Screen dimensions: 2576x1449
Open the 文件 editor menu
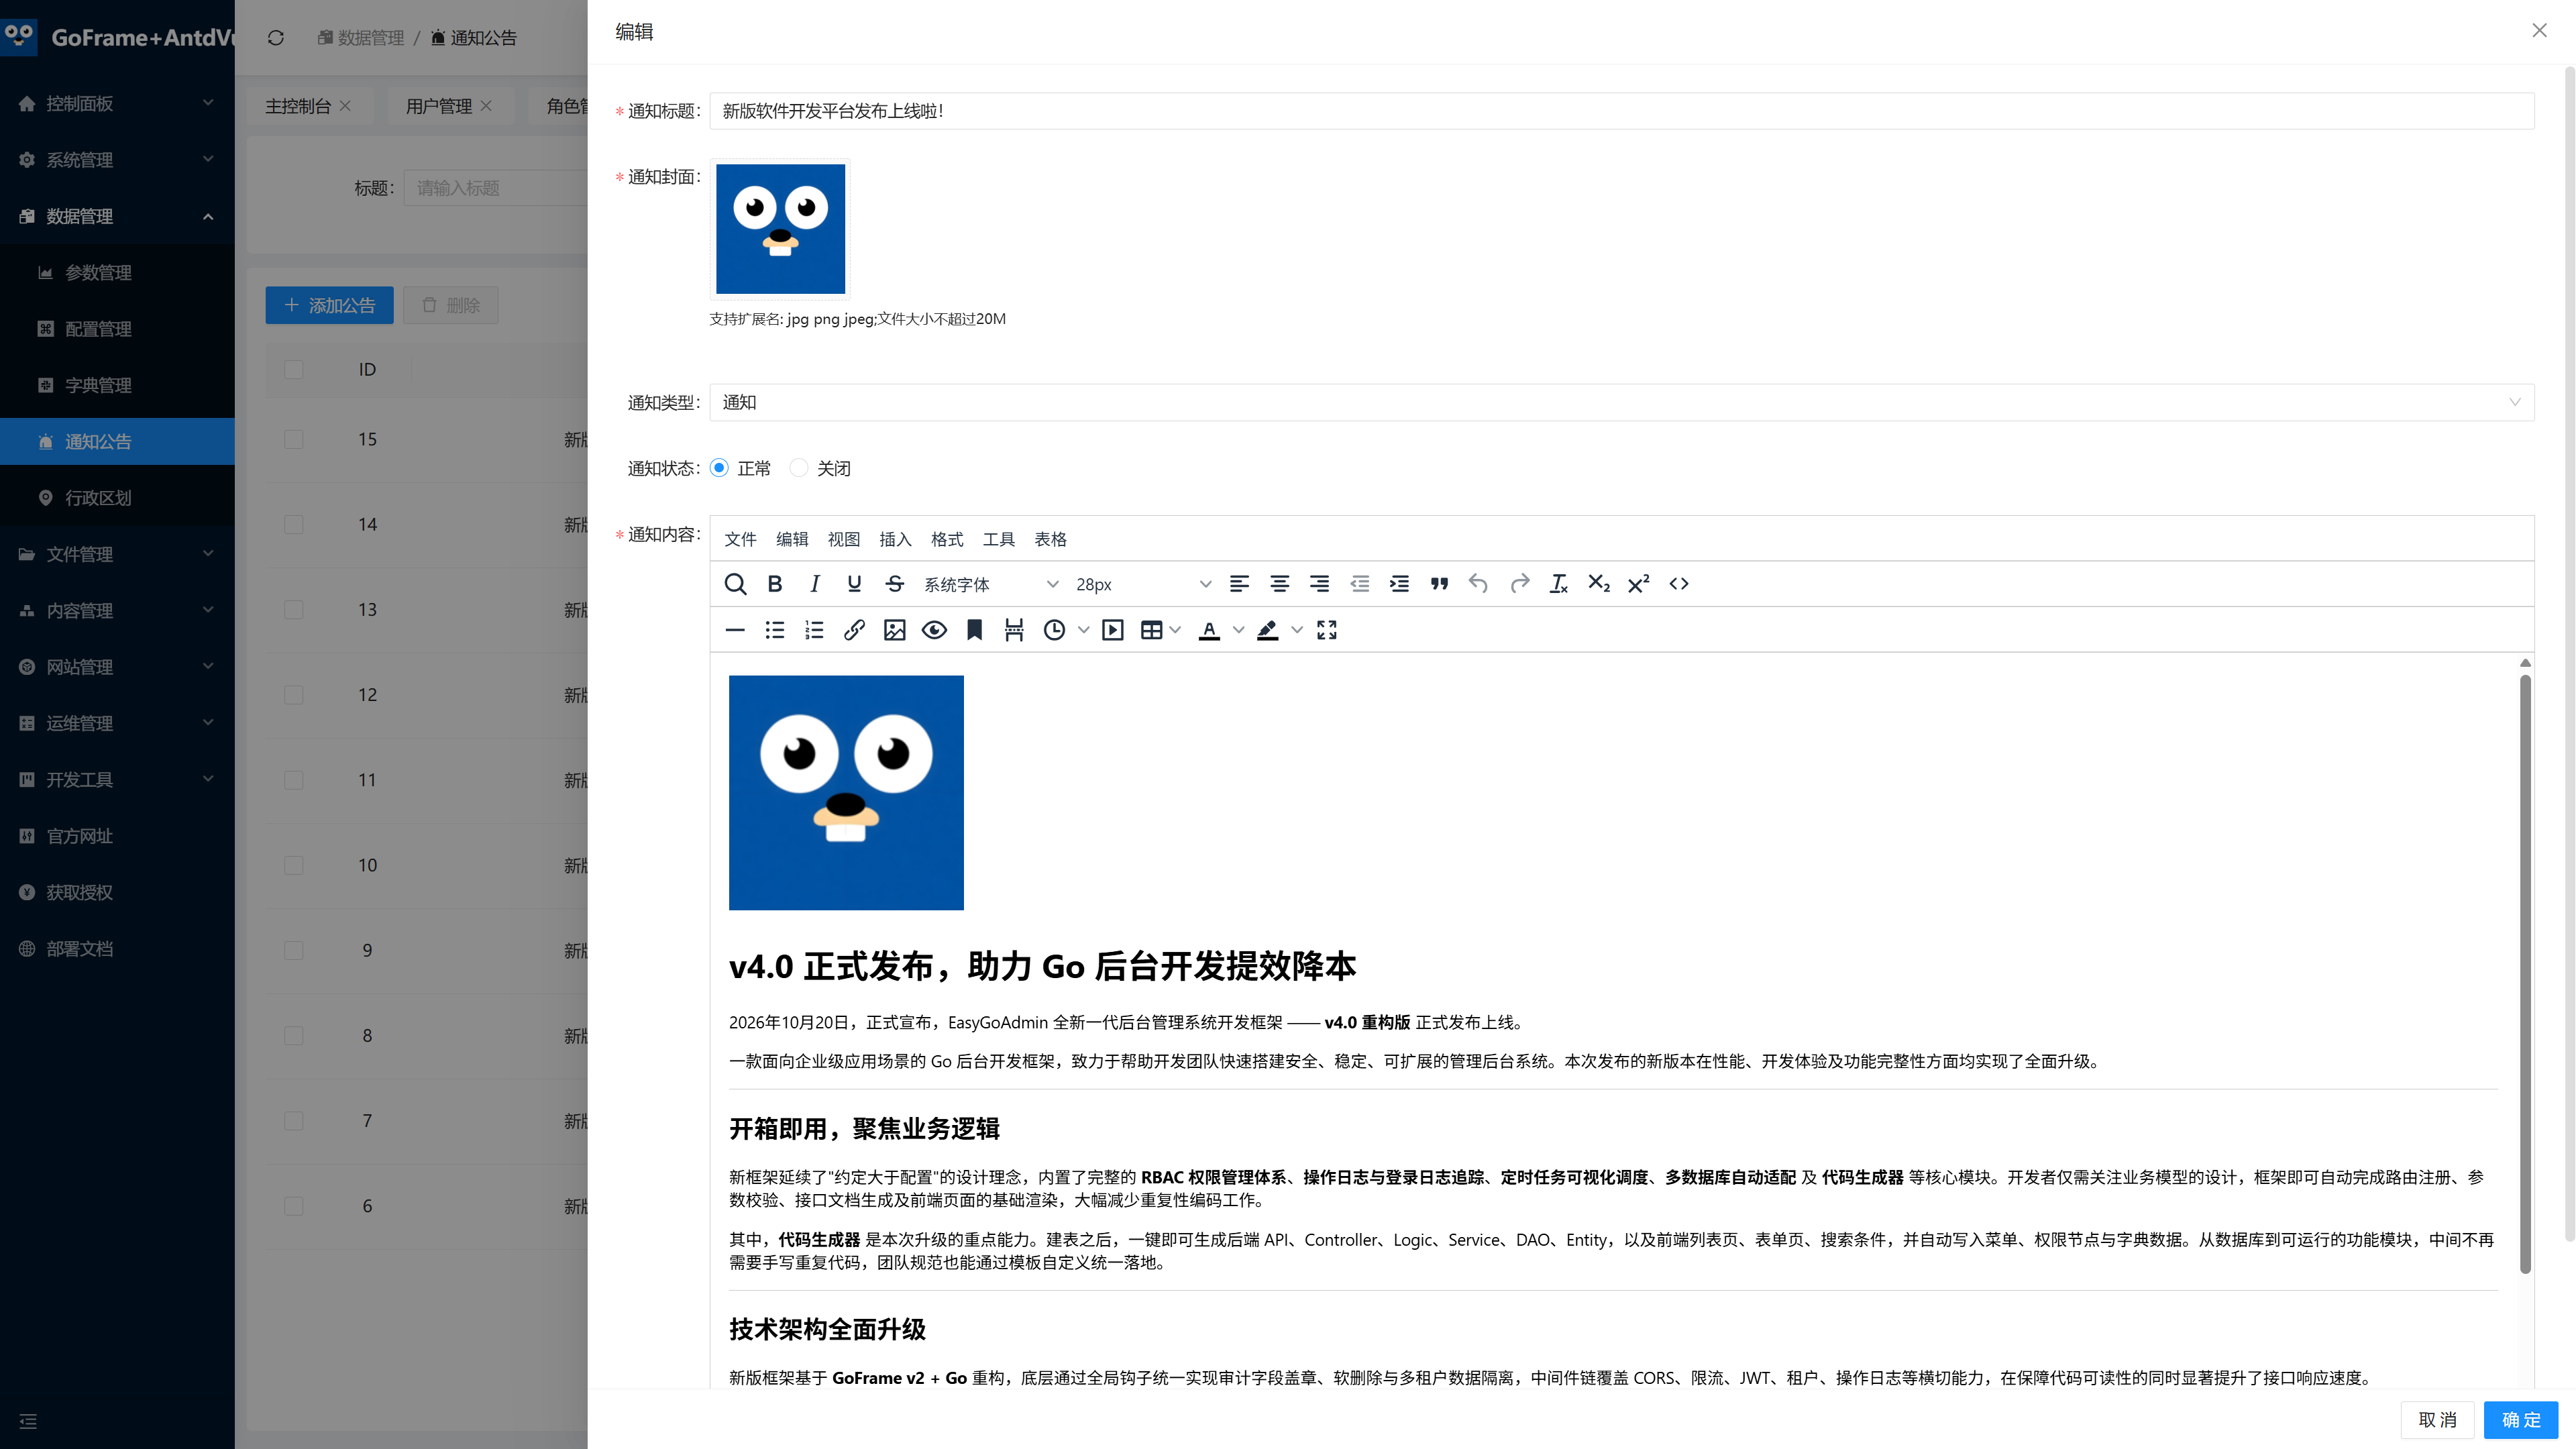point(740,540)
